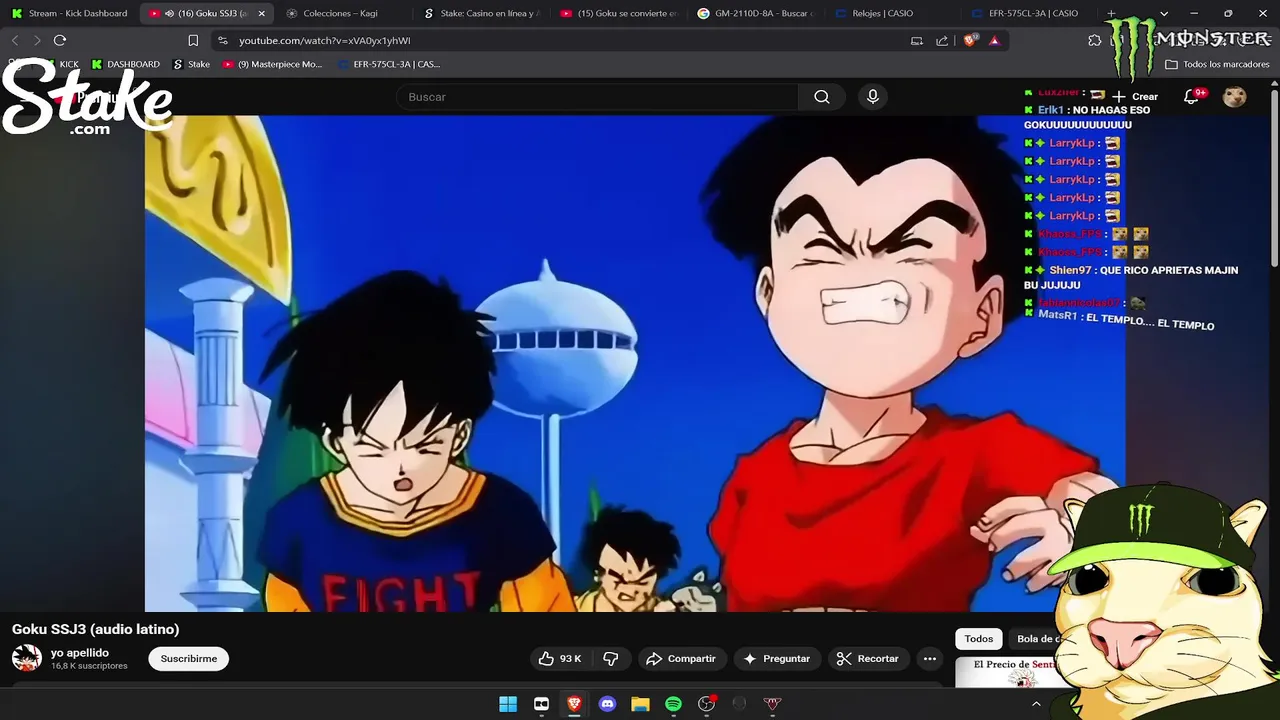Mute audio icon on the Goku SSJ3 tab
This screenshot has height=720, width=1280.
click(x=169, y=13)
